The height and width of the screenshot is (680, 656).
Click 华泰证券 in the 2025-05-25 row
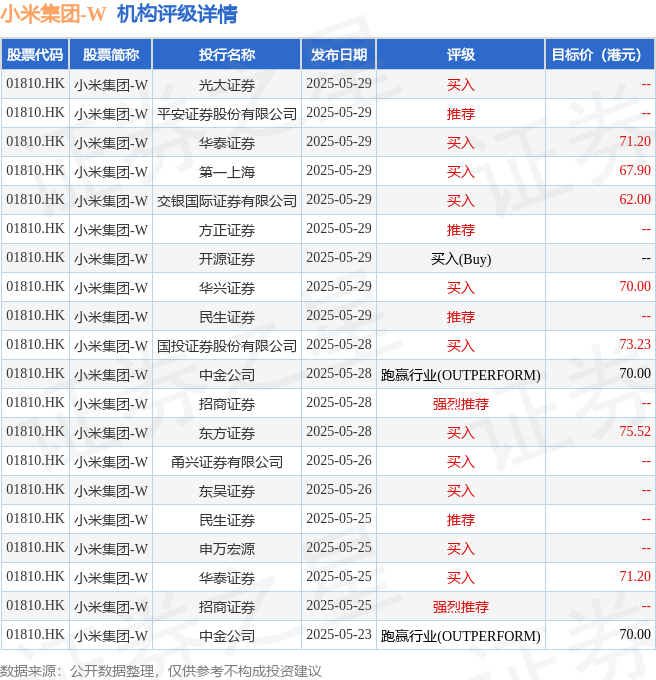227,578
